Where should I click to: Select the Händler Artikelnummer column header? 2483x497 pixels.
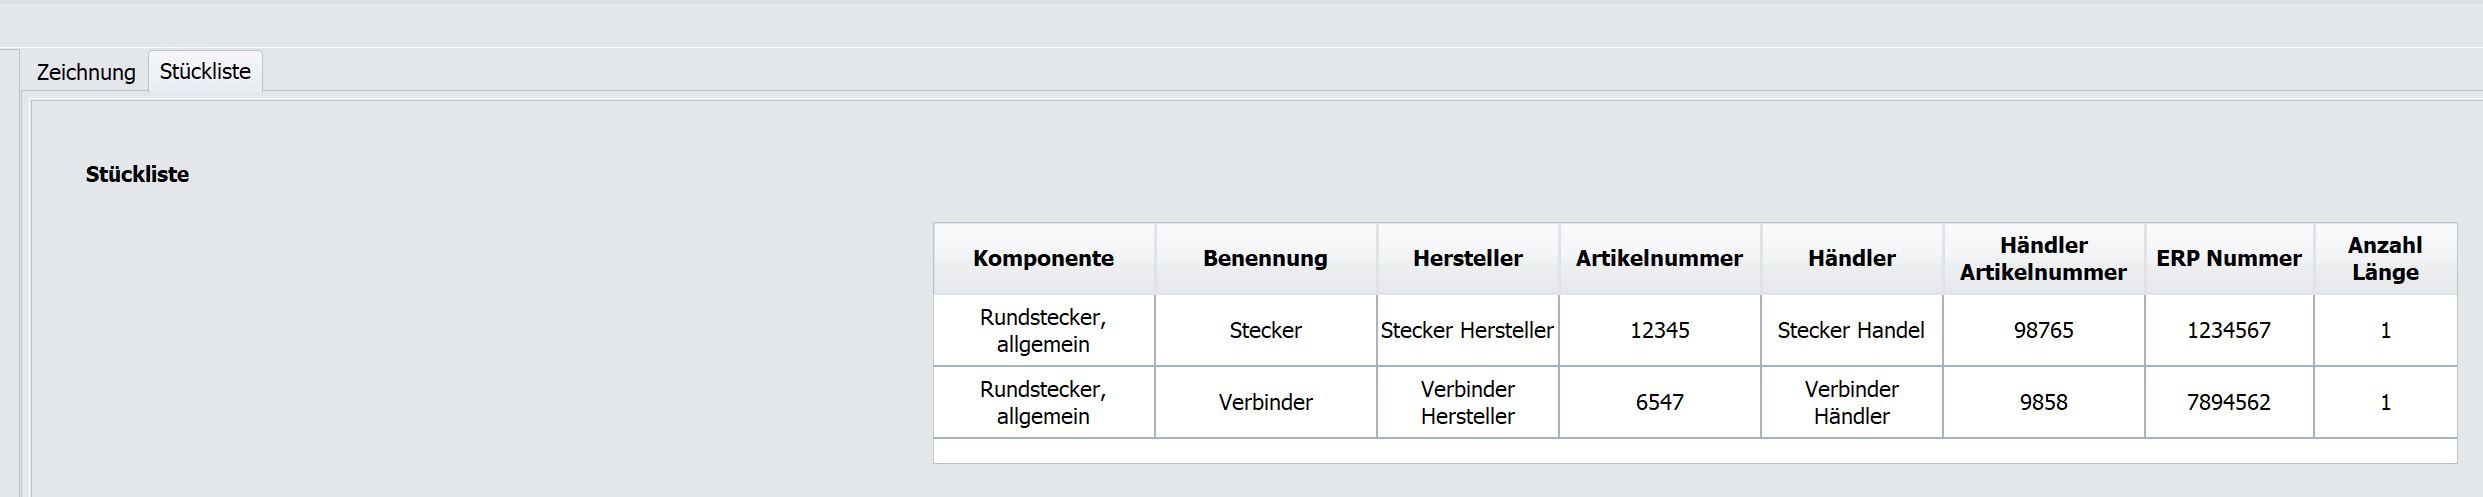point(2043,259)
